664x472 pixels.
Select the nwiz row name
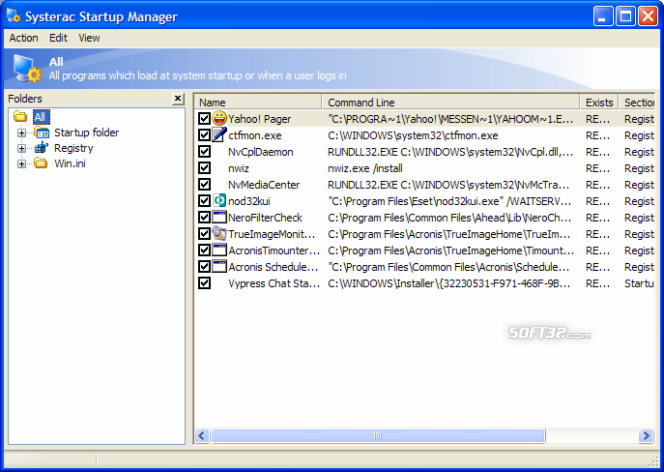[x=238, y=168]
